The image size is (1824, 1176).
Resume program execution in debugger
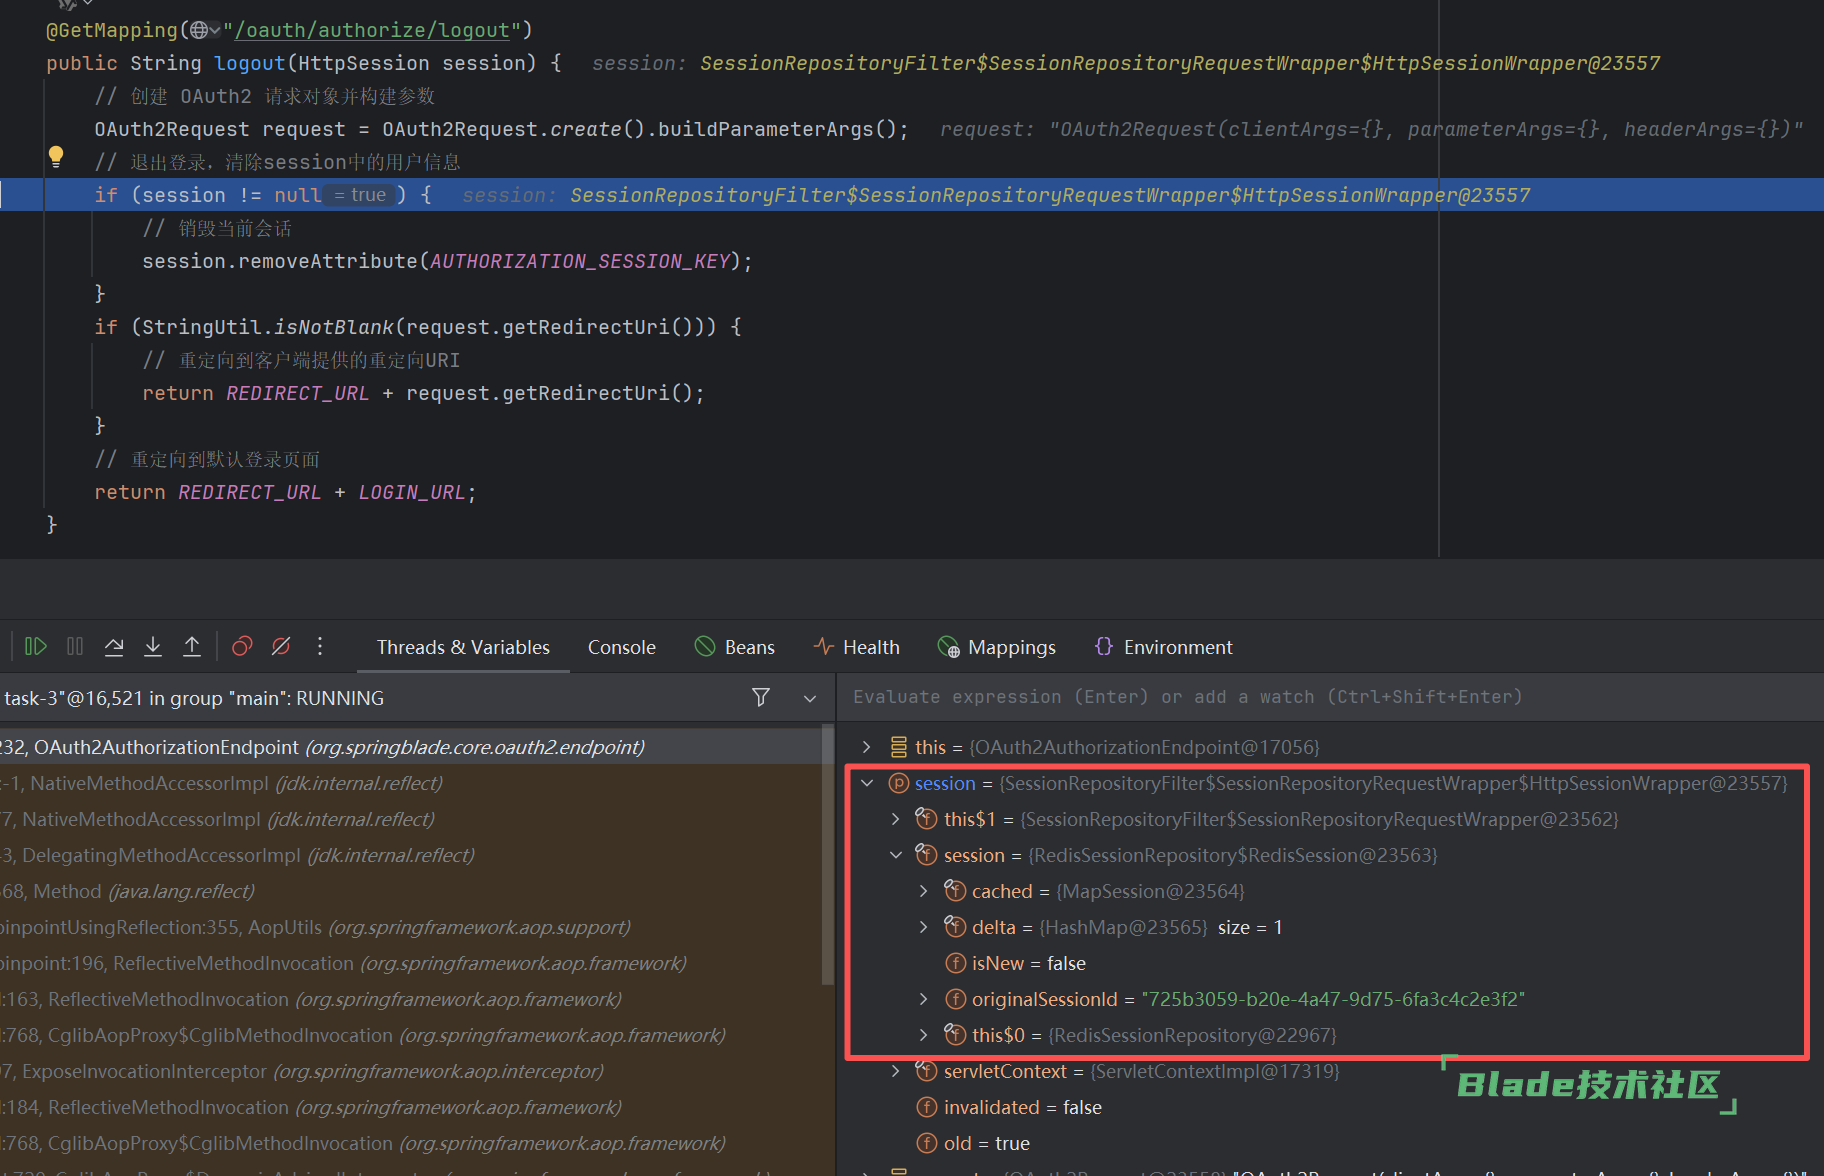coord(35,647)
